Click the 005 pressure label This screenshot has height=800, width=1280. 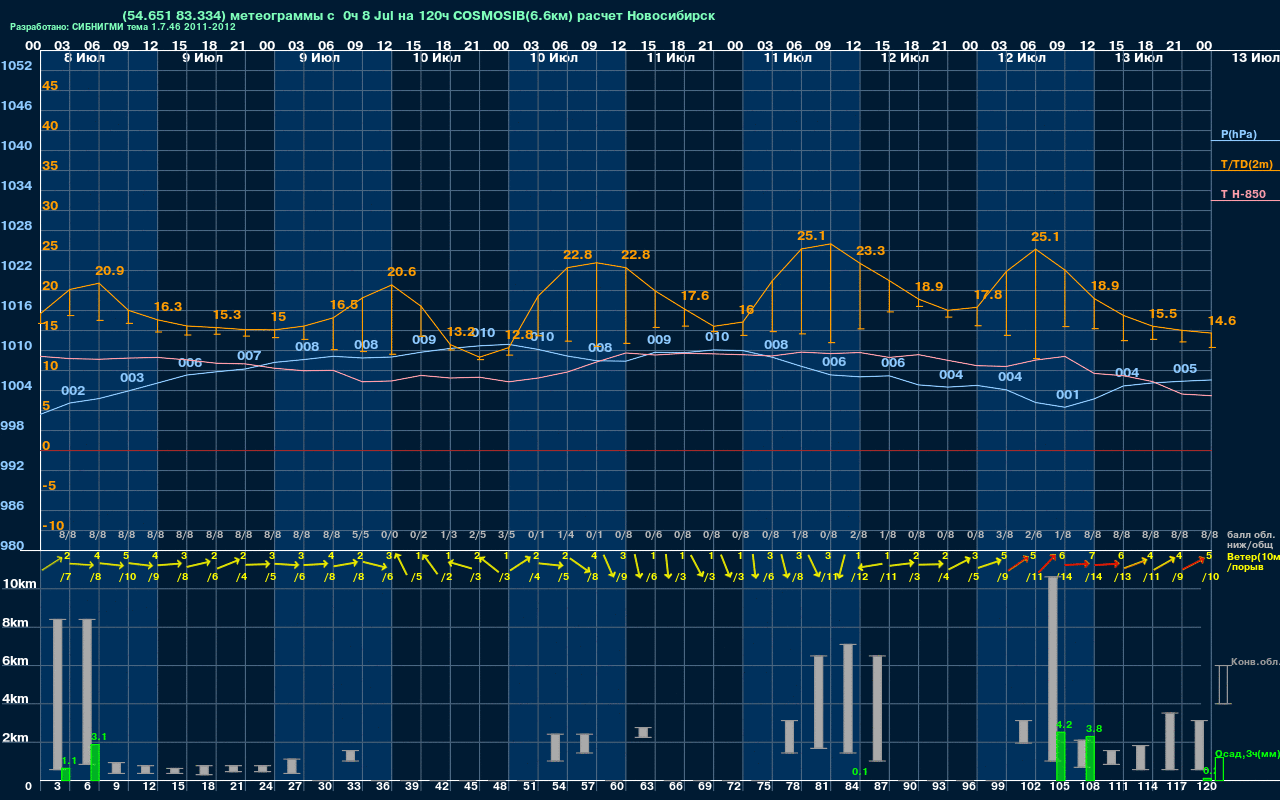[x=1185, y=369]
